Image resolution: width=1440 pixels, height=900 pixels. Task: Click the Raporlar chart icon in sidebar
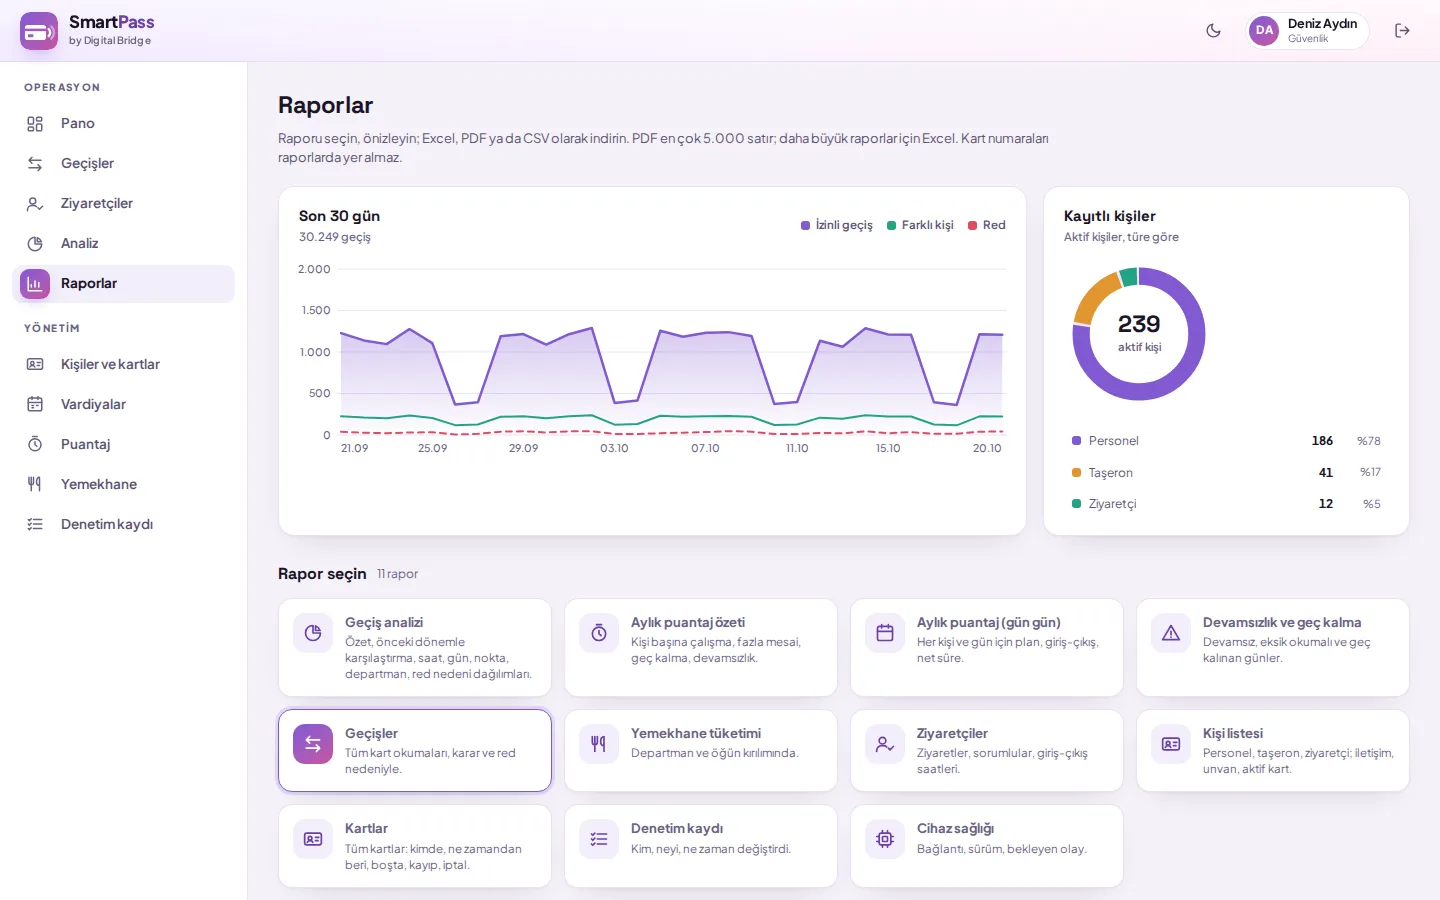click(x=35, y=284)
